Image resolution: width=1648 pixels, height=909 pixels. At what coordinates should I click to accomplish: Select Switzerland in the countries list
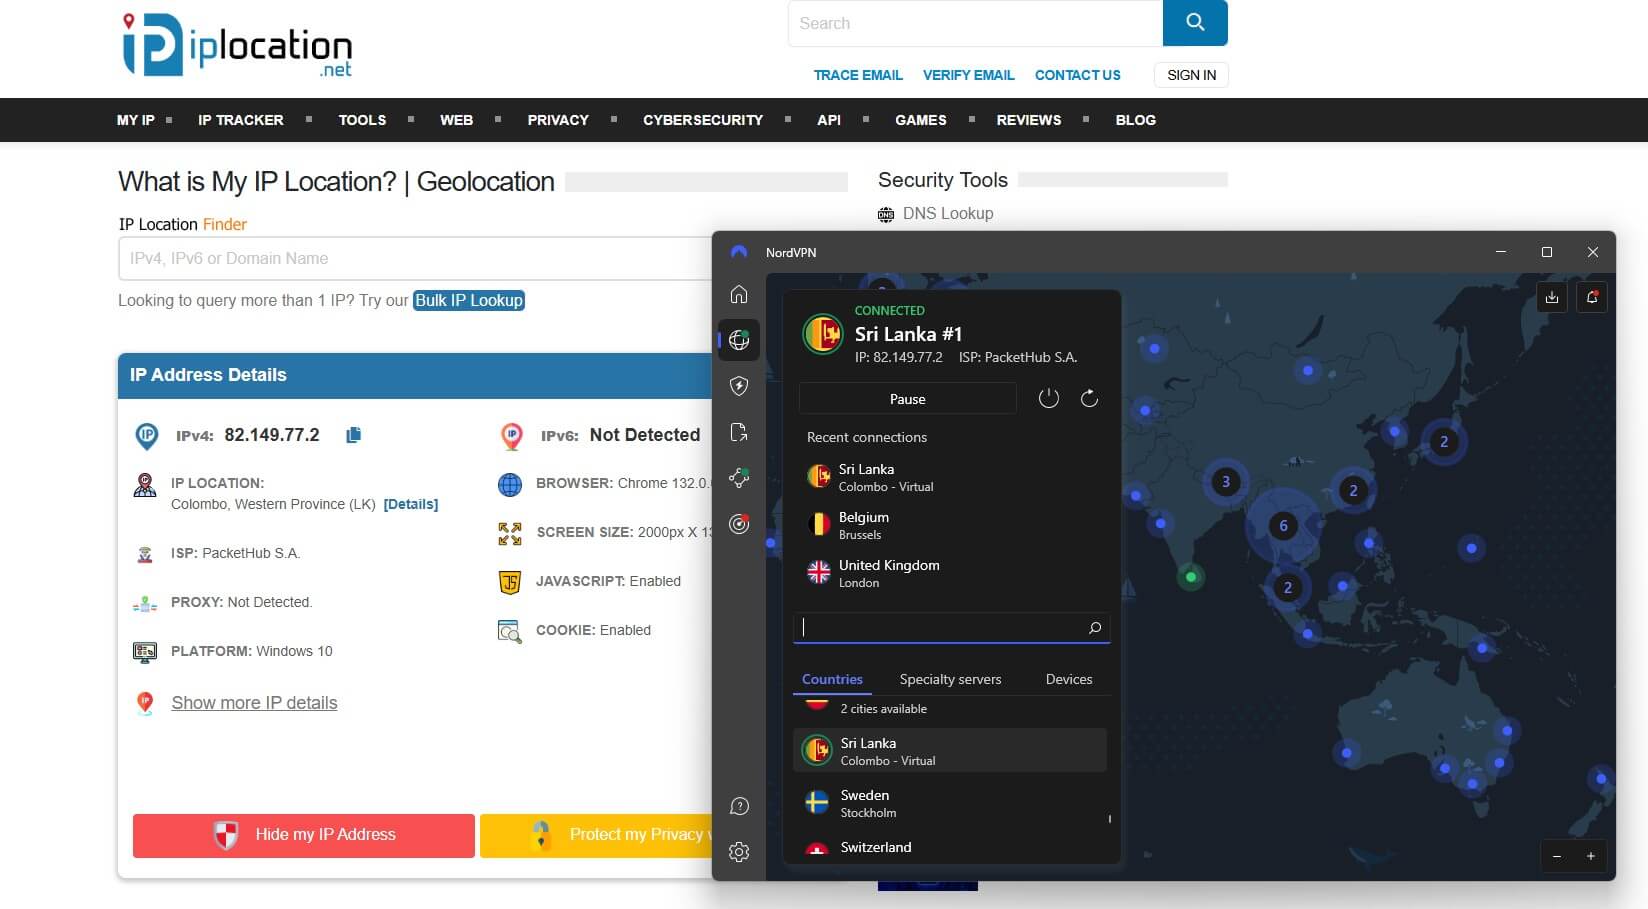tap(950, 848)
